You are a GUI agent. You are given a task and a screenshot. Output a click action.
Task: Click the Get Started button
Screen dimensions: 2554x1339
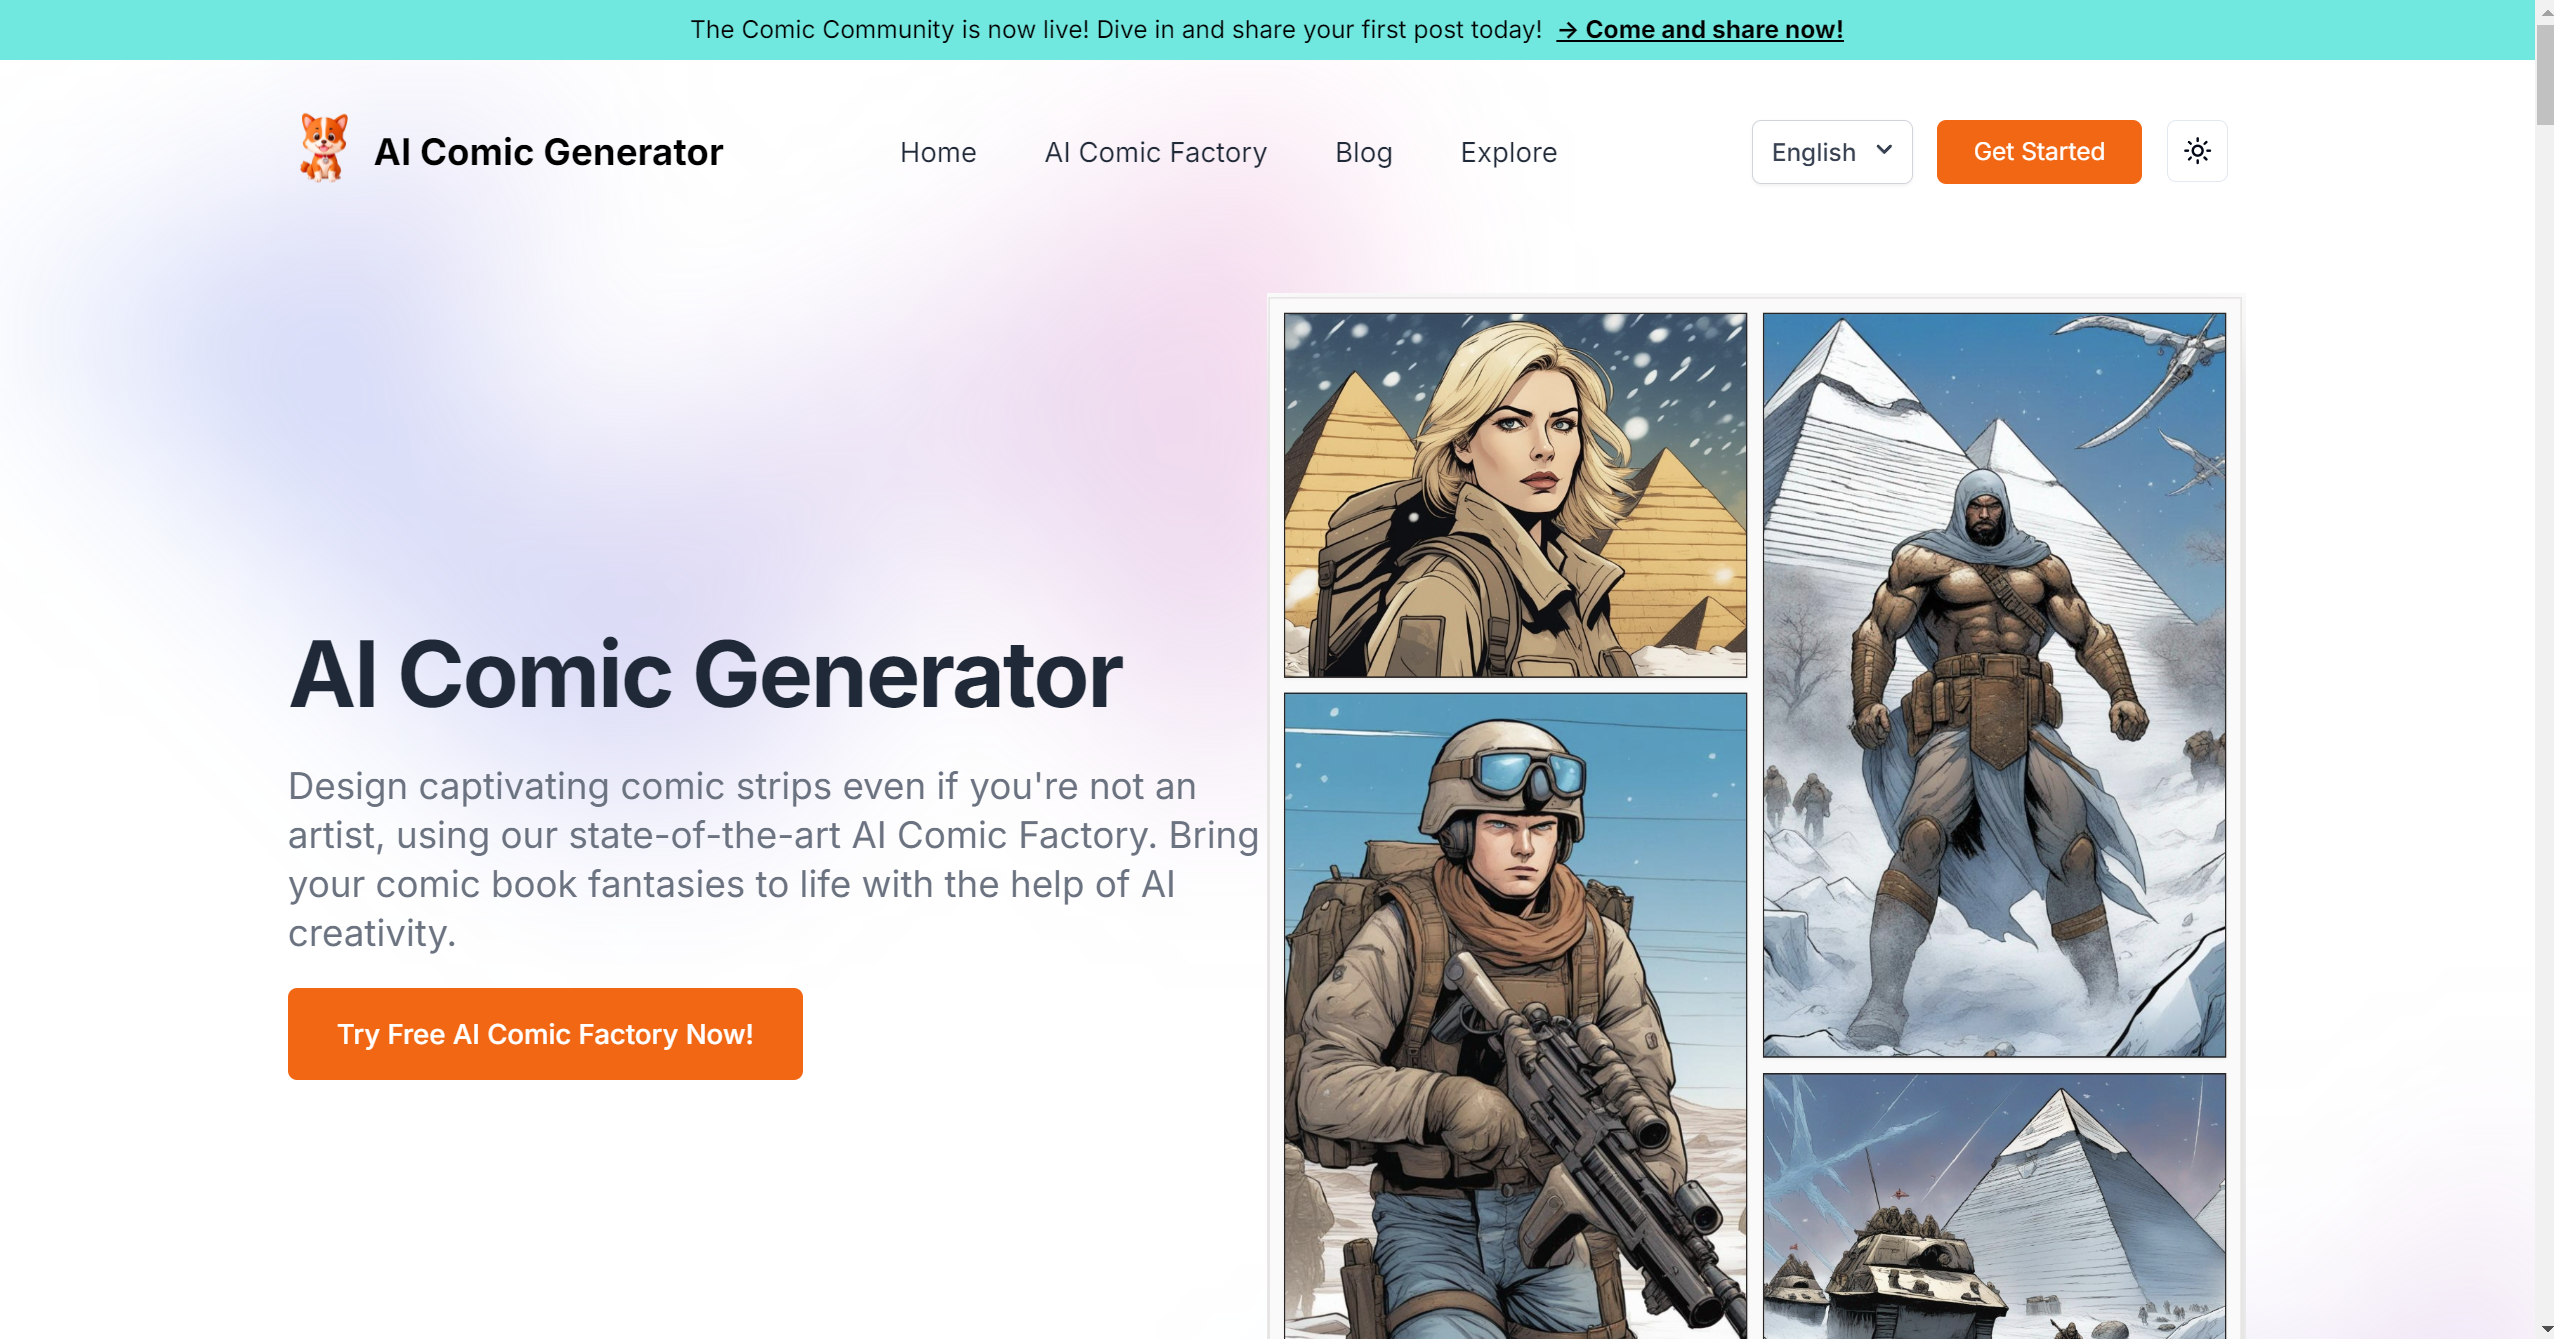[2038, 152]
